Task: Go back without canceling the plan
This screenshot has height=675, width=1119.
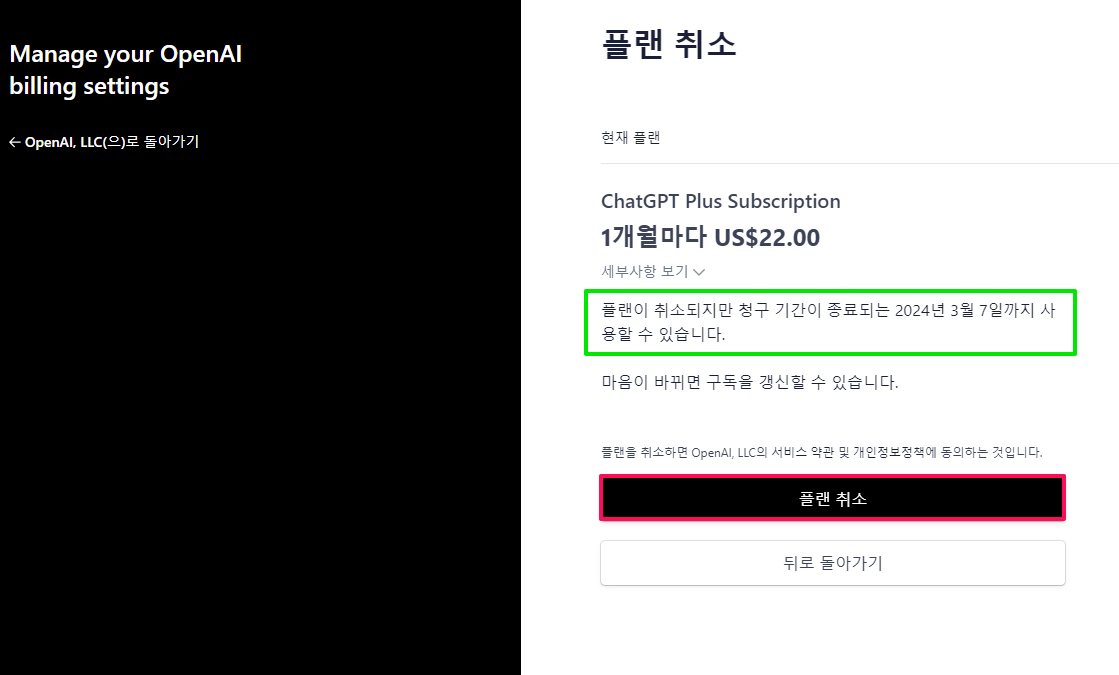Action: (x=832, y=563)
